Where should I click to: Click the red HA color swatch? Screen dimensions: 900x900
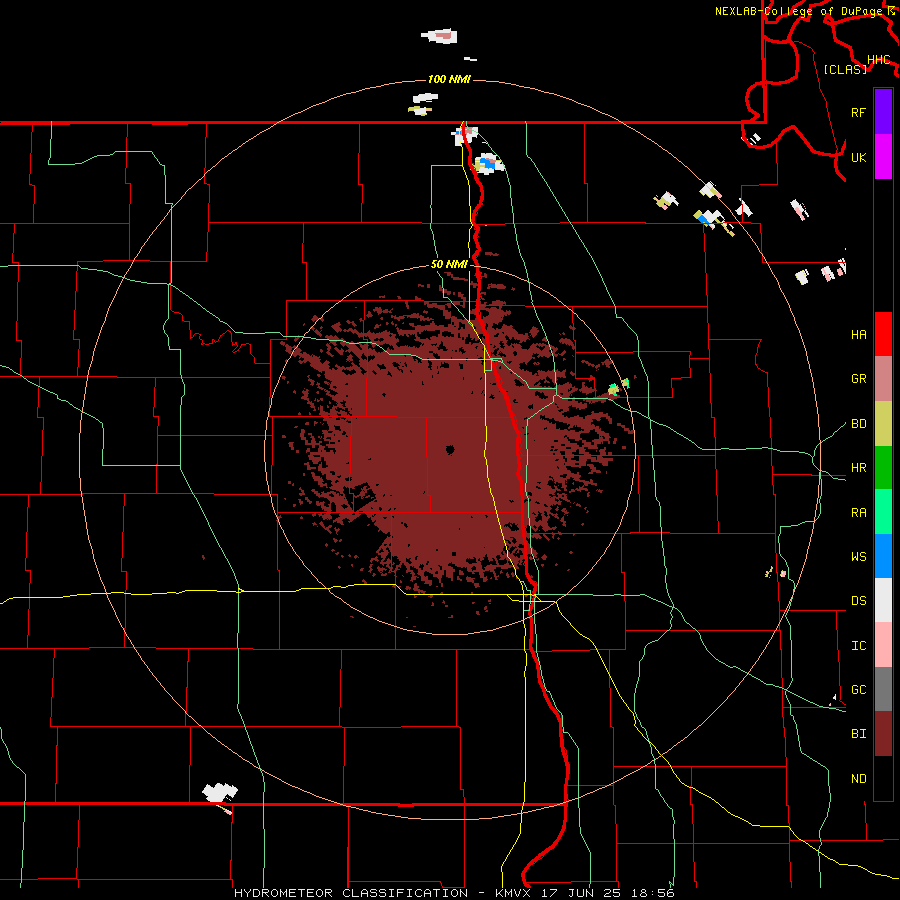(x=883, y=334)
